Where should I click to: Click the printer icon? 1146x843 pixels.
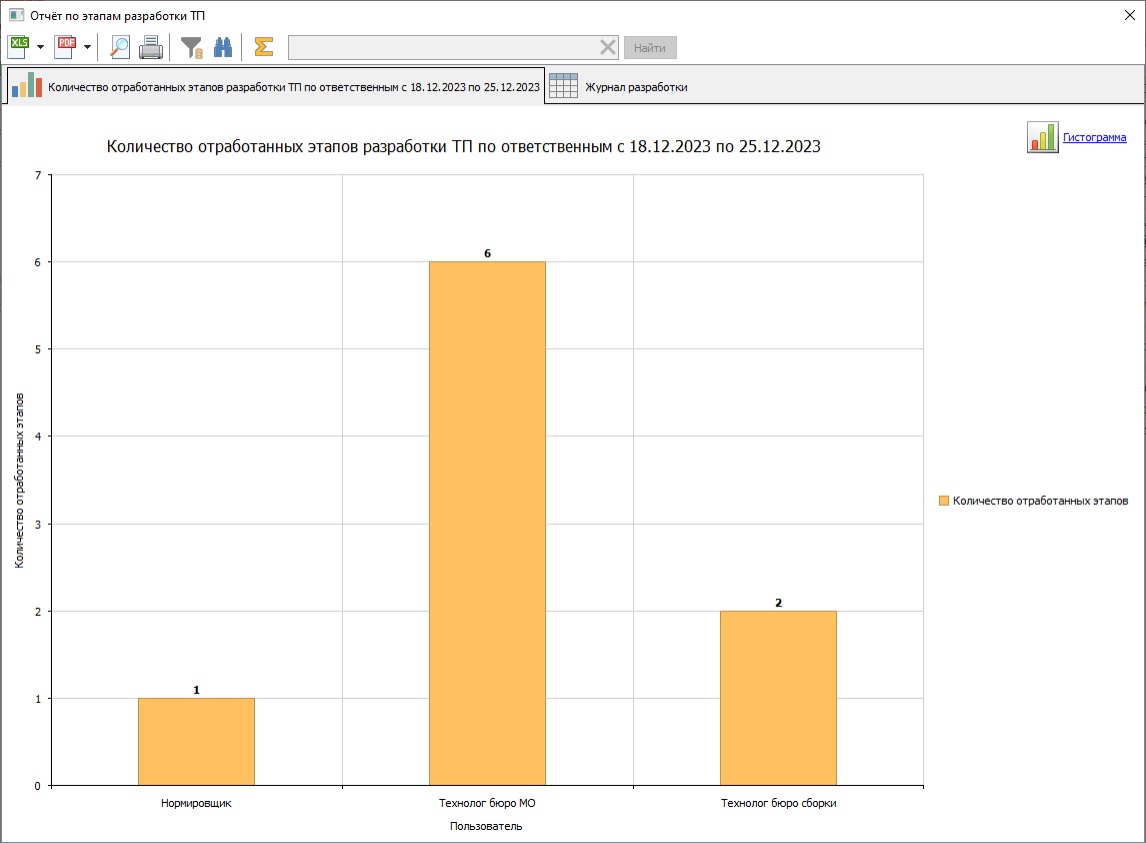[150, 47]
